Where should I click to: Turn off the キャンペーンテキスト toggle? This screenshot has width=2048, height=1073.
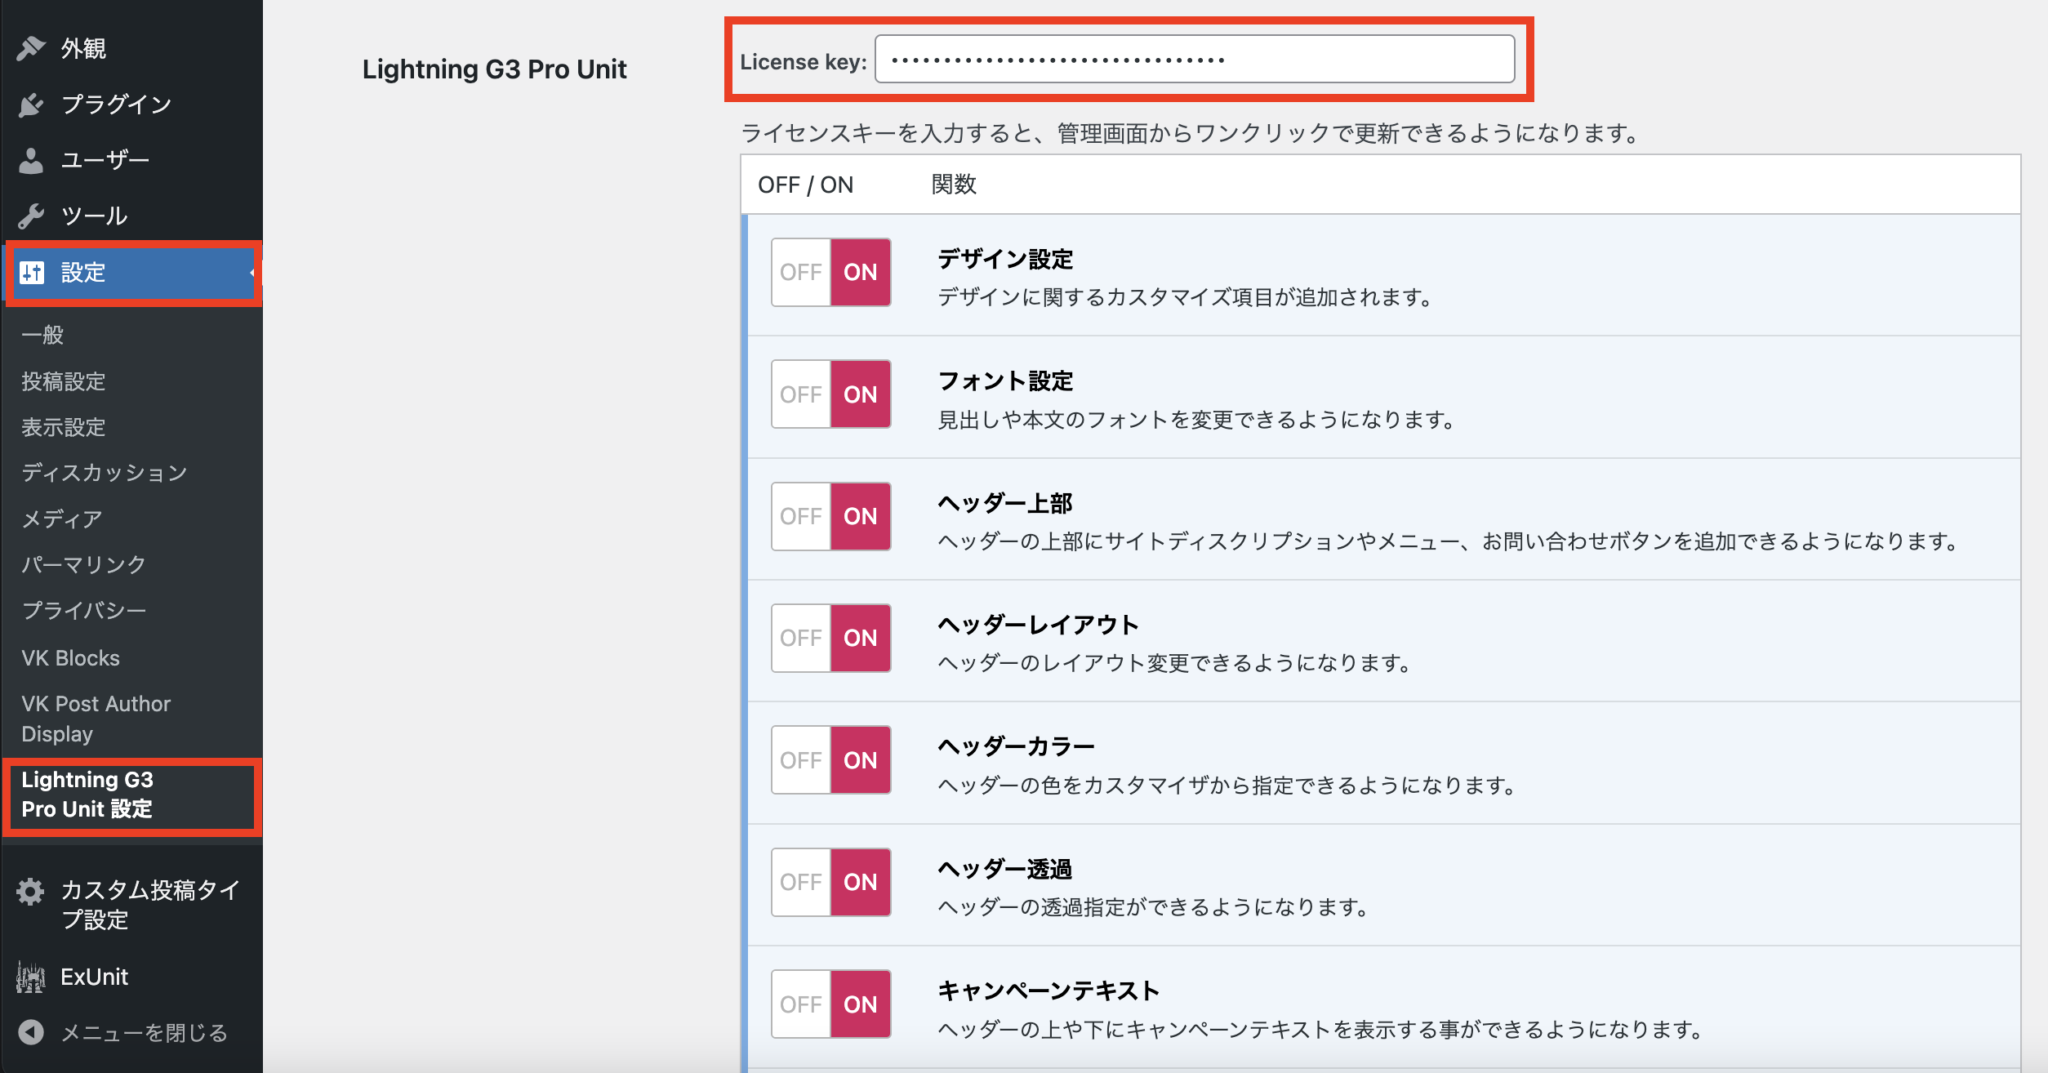(800, 1003)
